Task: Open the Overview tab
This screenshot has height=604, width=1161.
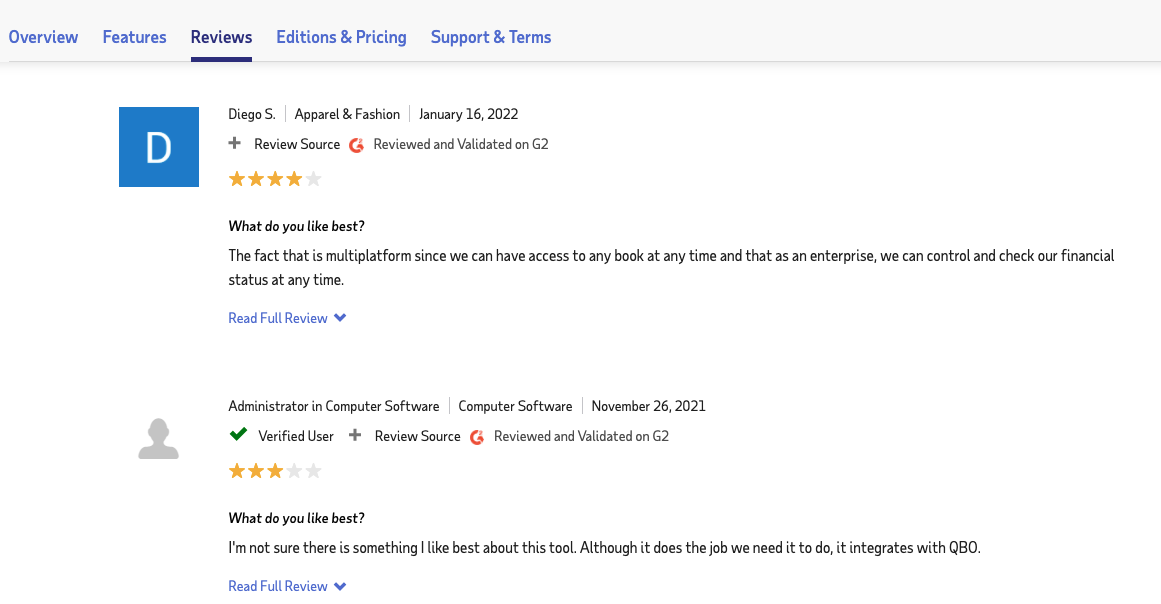Action: click(43, 37)
